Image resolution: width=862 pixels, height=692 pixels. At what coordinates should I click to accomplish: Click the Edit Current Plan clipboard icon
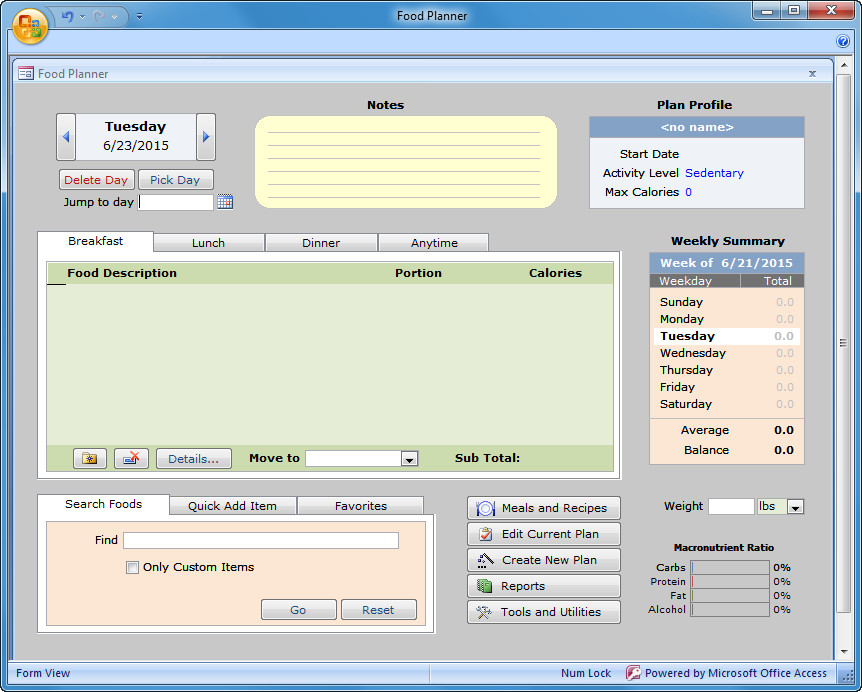485,534
